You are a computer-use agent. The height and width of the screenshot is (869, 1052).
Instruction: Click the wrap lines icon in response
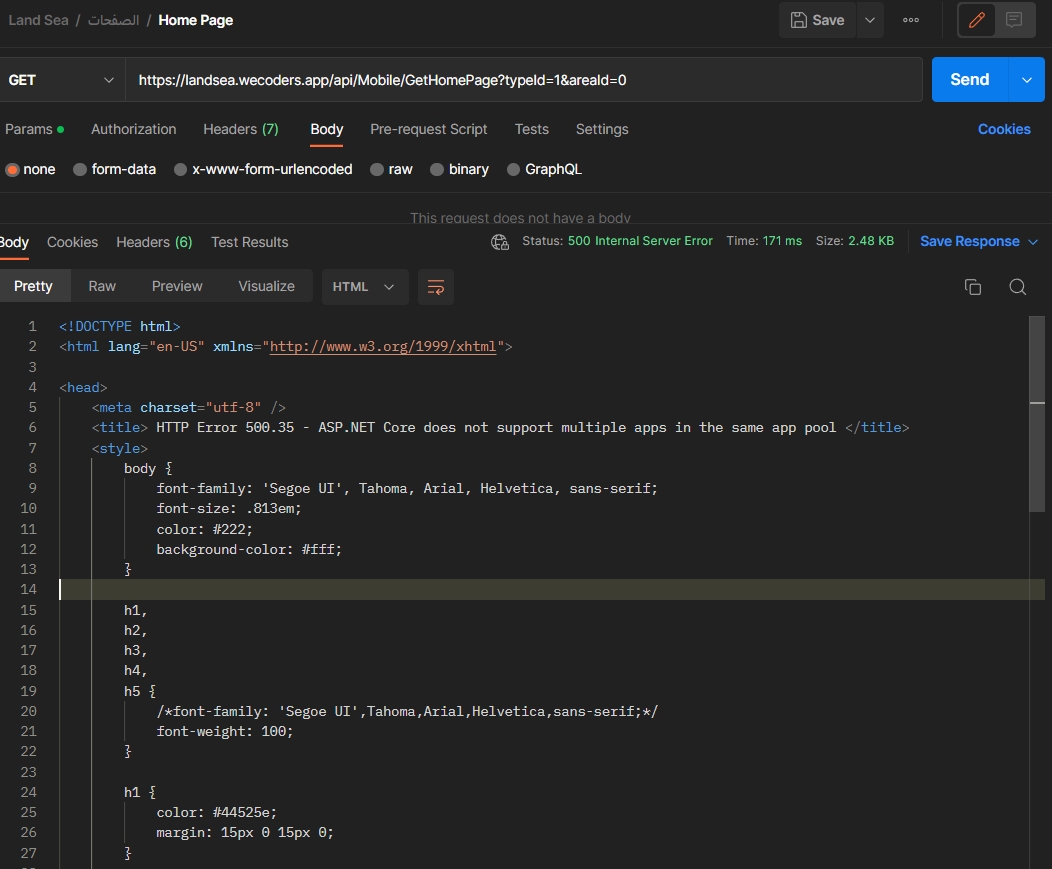tap(436, 287)
